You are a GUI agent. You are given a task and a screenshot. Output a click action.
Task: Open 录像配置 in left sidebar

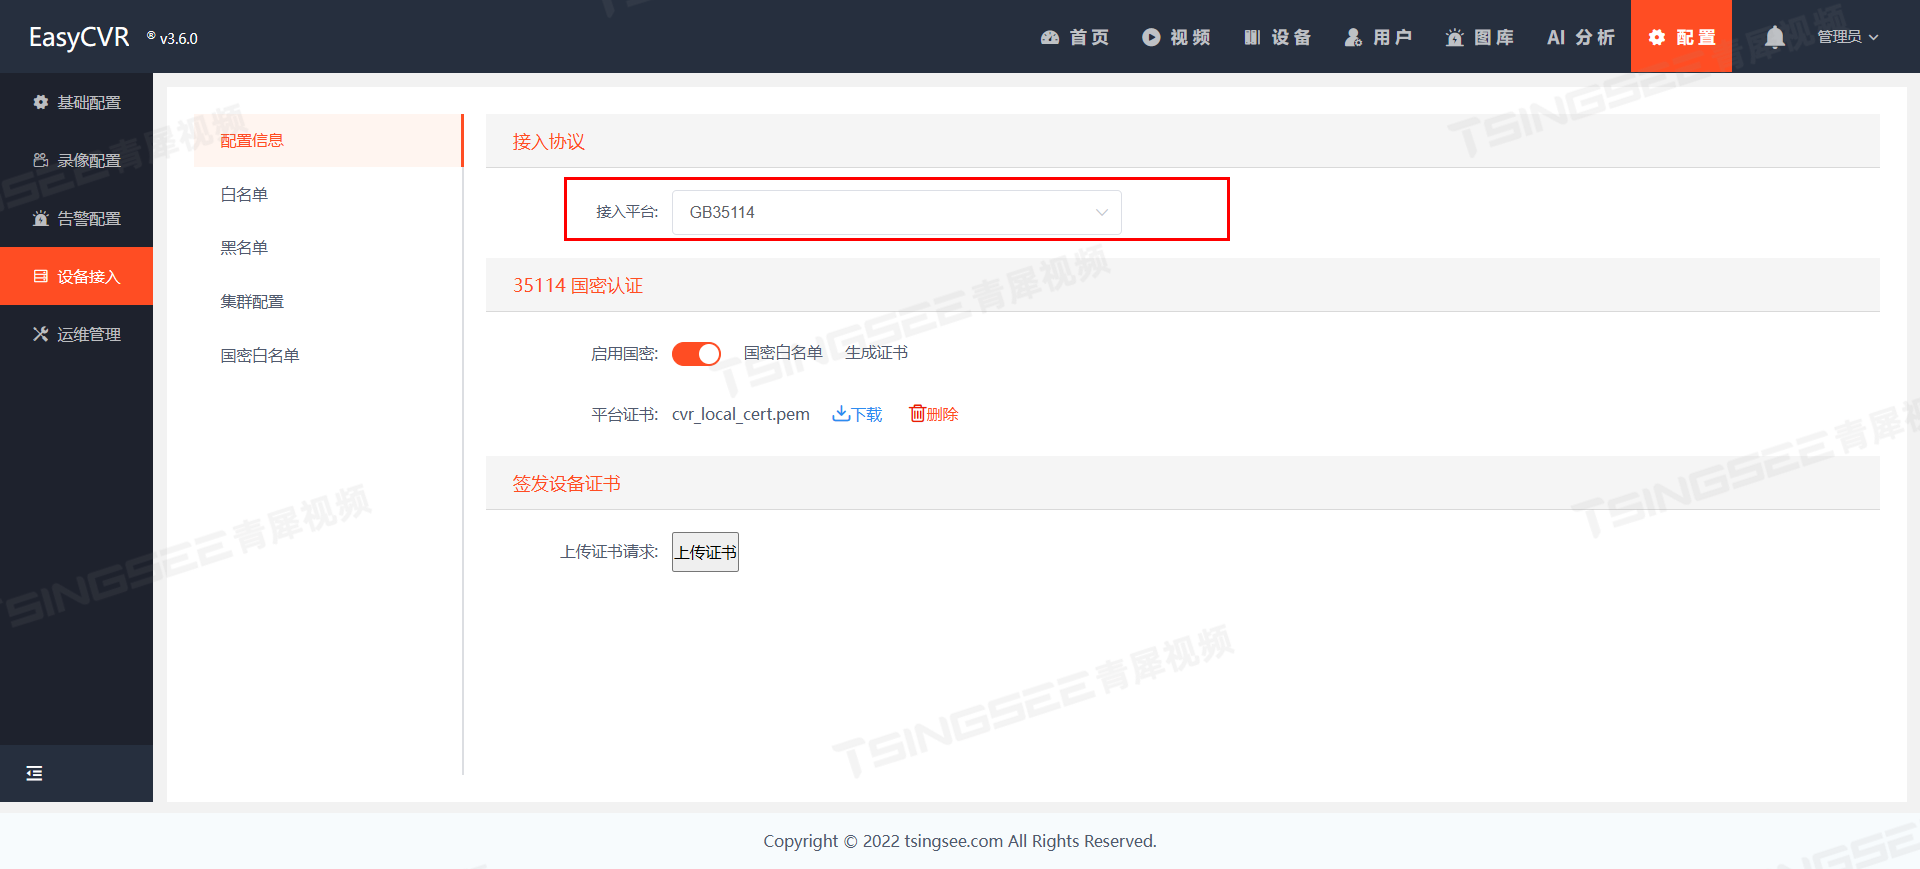click(x=76, y=160)
